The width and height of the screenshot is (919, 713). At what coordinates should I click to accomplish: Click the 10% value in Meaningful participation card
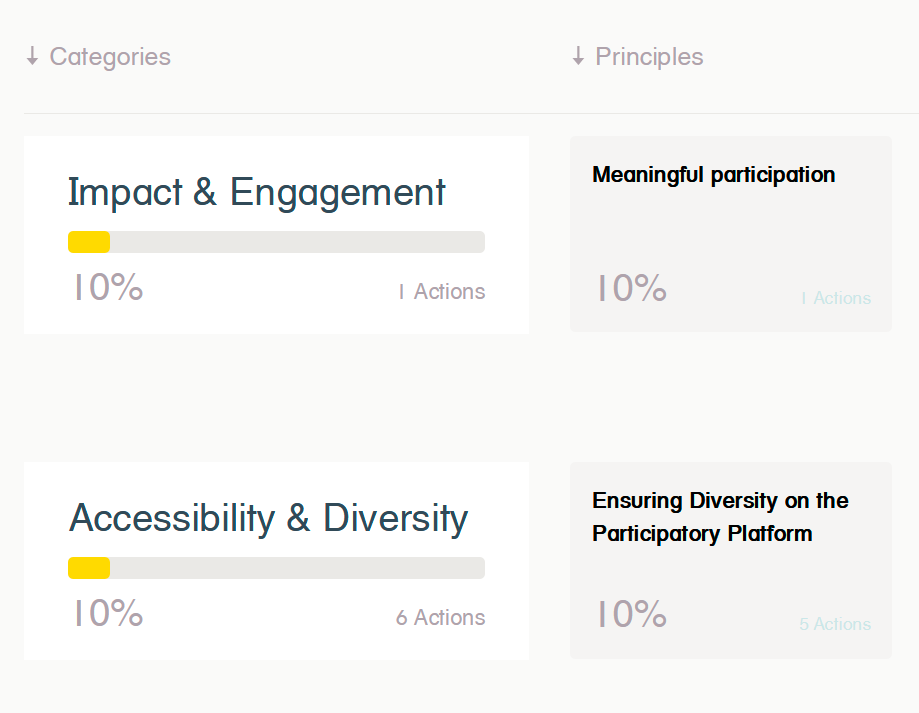(631, 289)
